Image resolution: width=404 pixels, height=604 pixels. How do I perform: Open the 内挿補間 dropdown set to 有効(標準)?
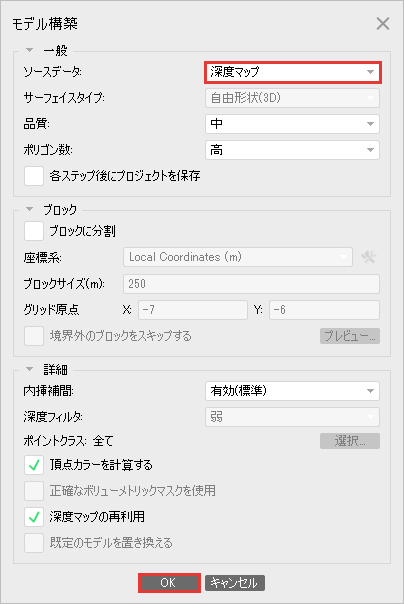pos(293,391)
